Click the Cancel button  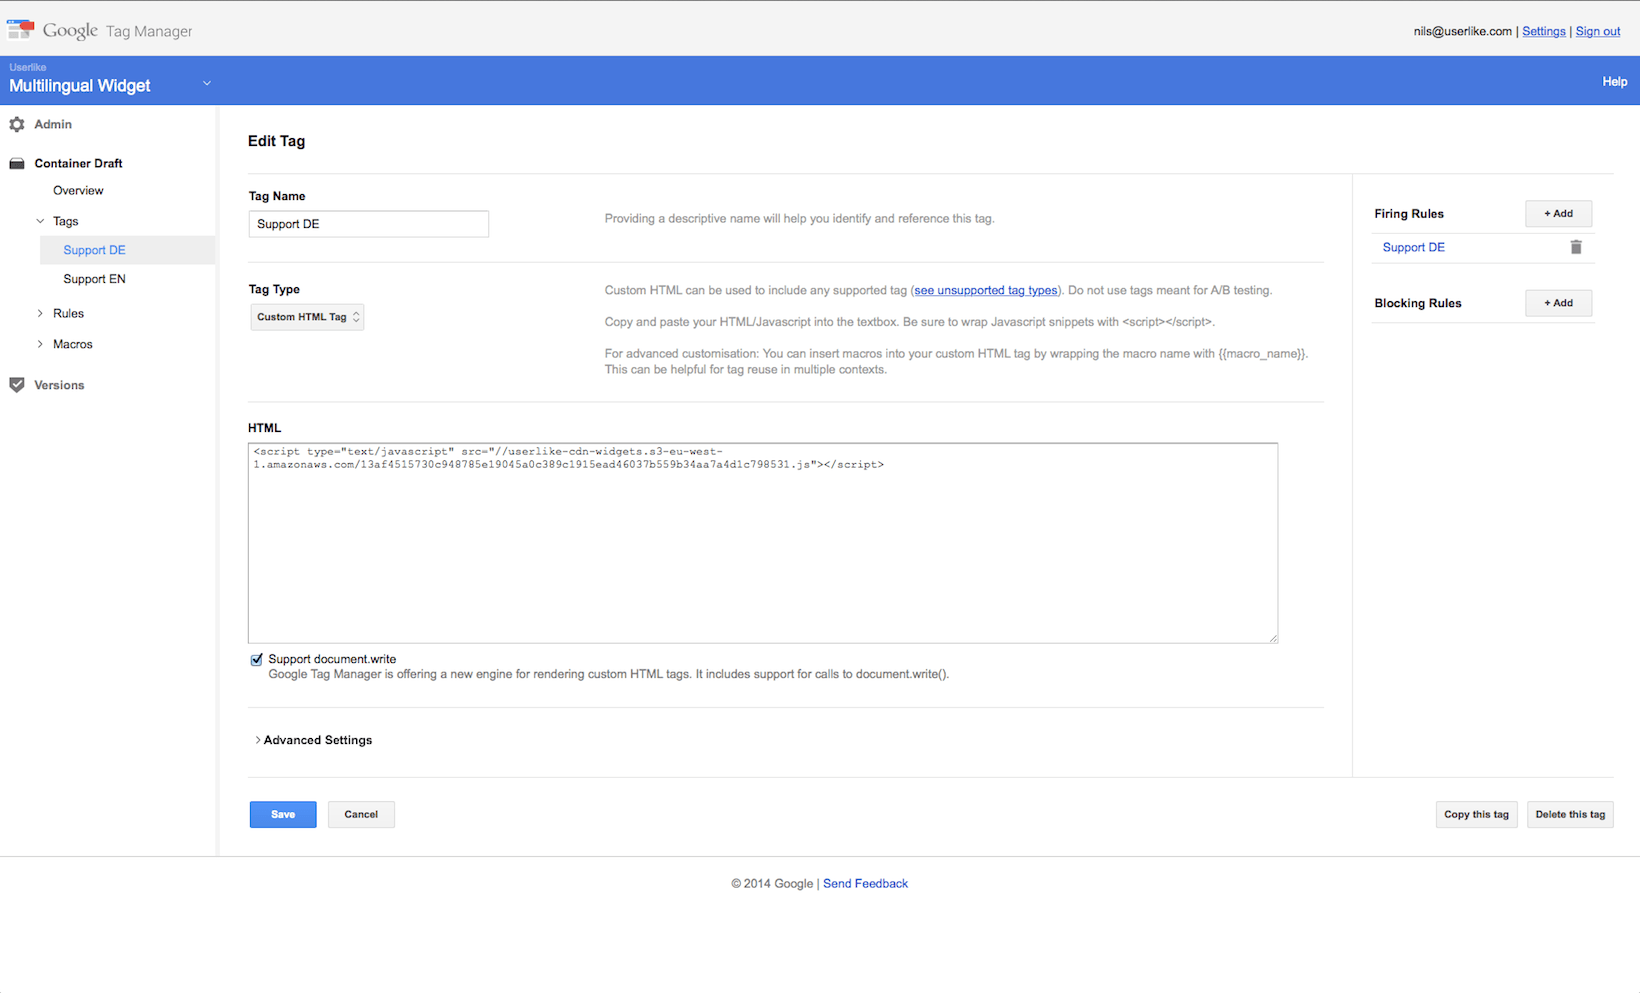[361, 814]
